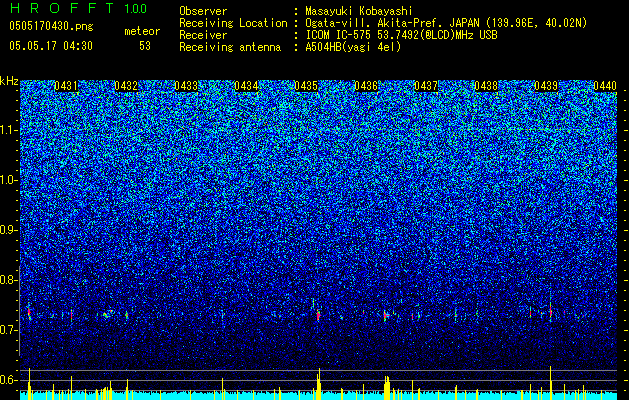Click the 0439 time marker
Screen dimensions: 629x400
pos(546,86)
